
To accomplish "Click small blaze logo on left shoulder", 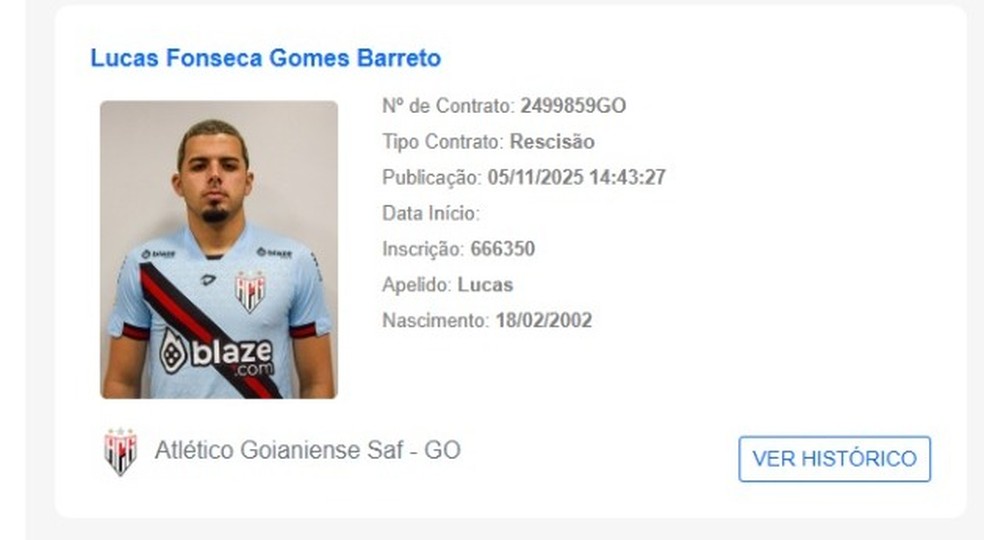I will (158, 254).
